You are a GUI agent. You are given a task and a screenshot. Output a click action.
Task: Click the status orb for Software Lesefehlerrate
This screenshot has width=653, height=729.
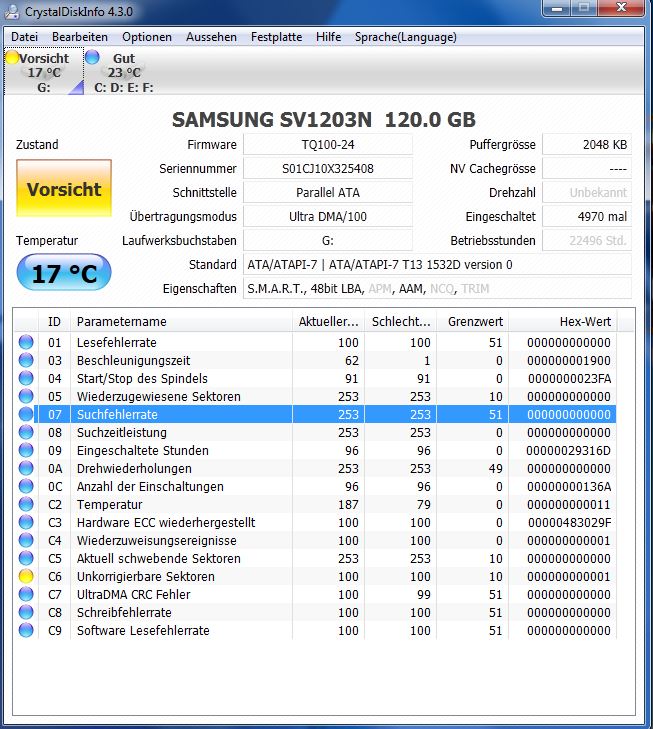tap(26, 630)
